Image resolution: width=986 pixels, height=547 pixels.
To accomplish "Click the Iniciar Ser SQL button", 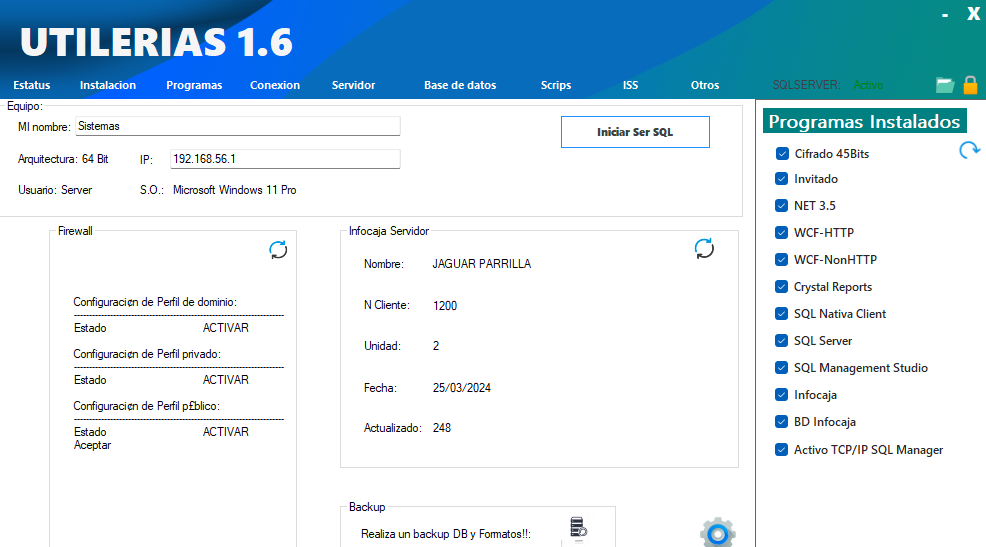I will click(635, 132).
